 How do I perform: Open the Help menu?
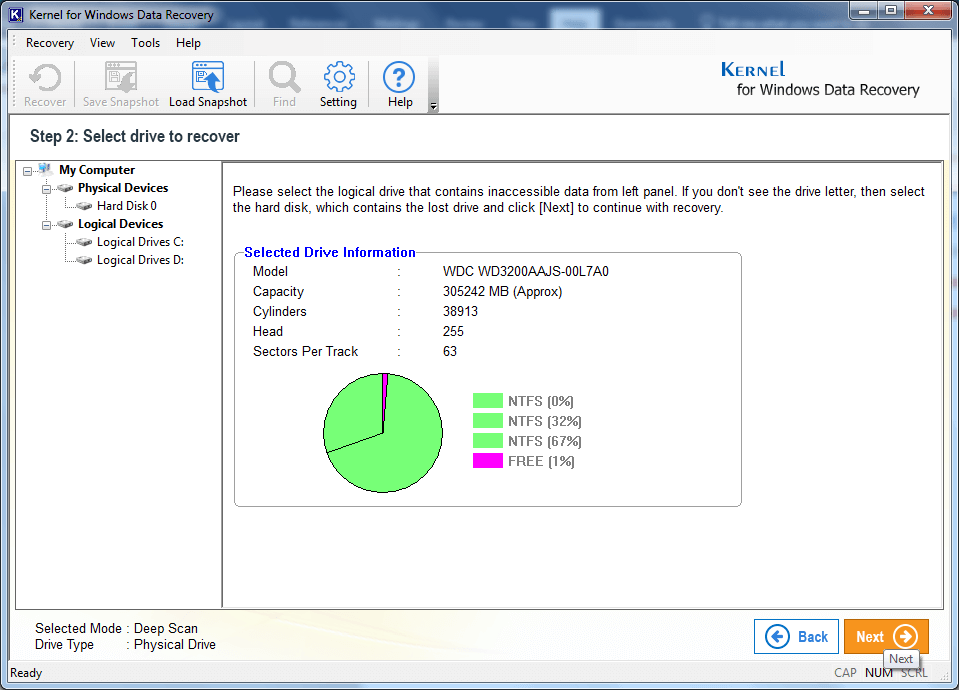coord(188,43)
